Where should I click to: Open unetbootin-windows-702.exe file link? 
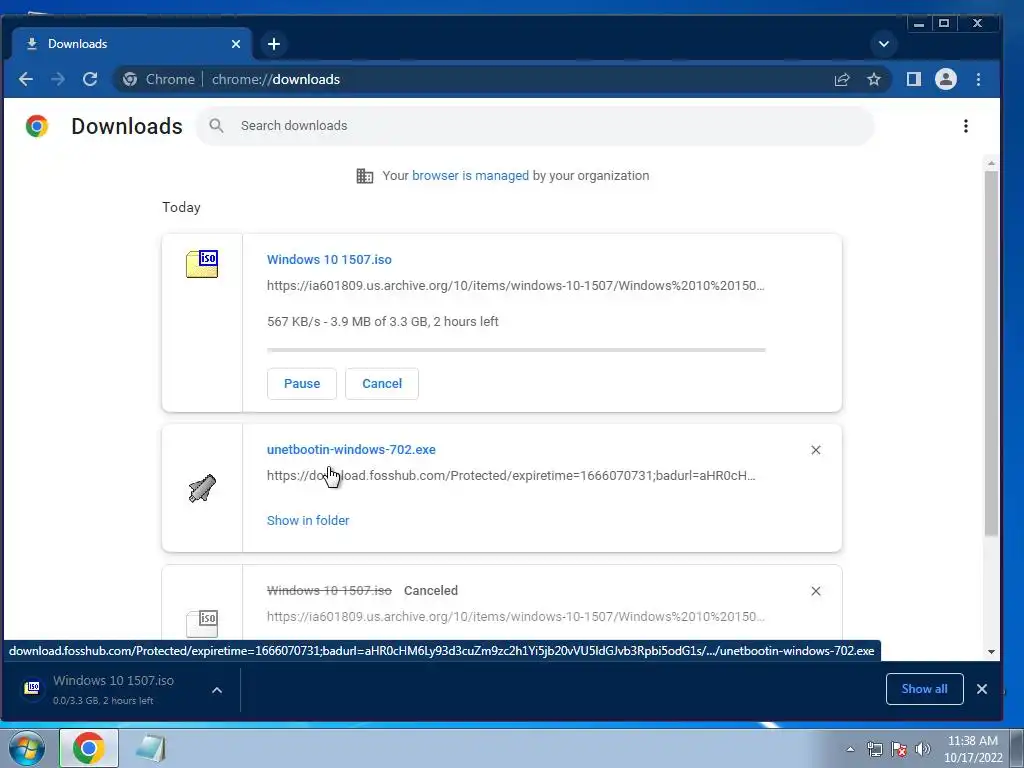point(351,449)
